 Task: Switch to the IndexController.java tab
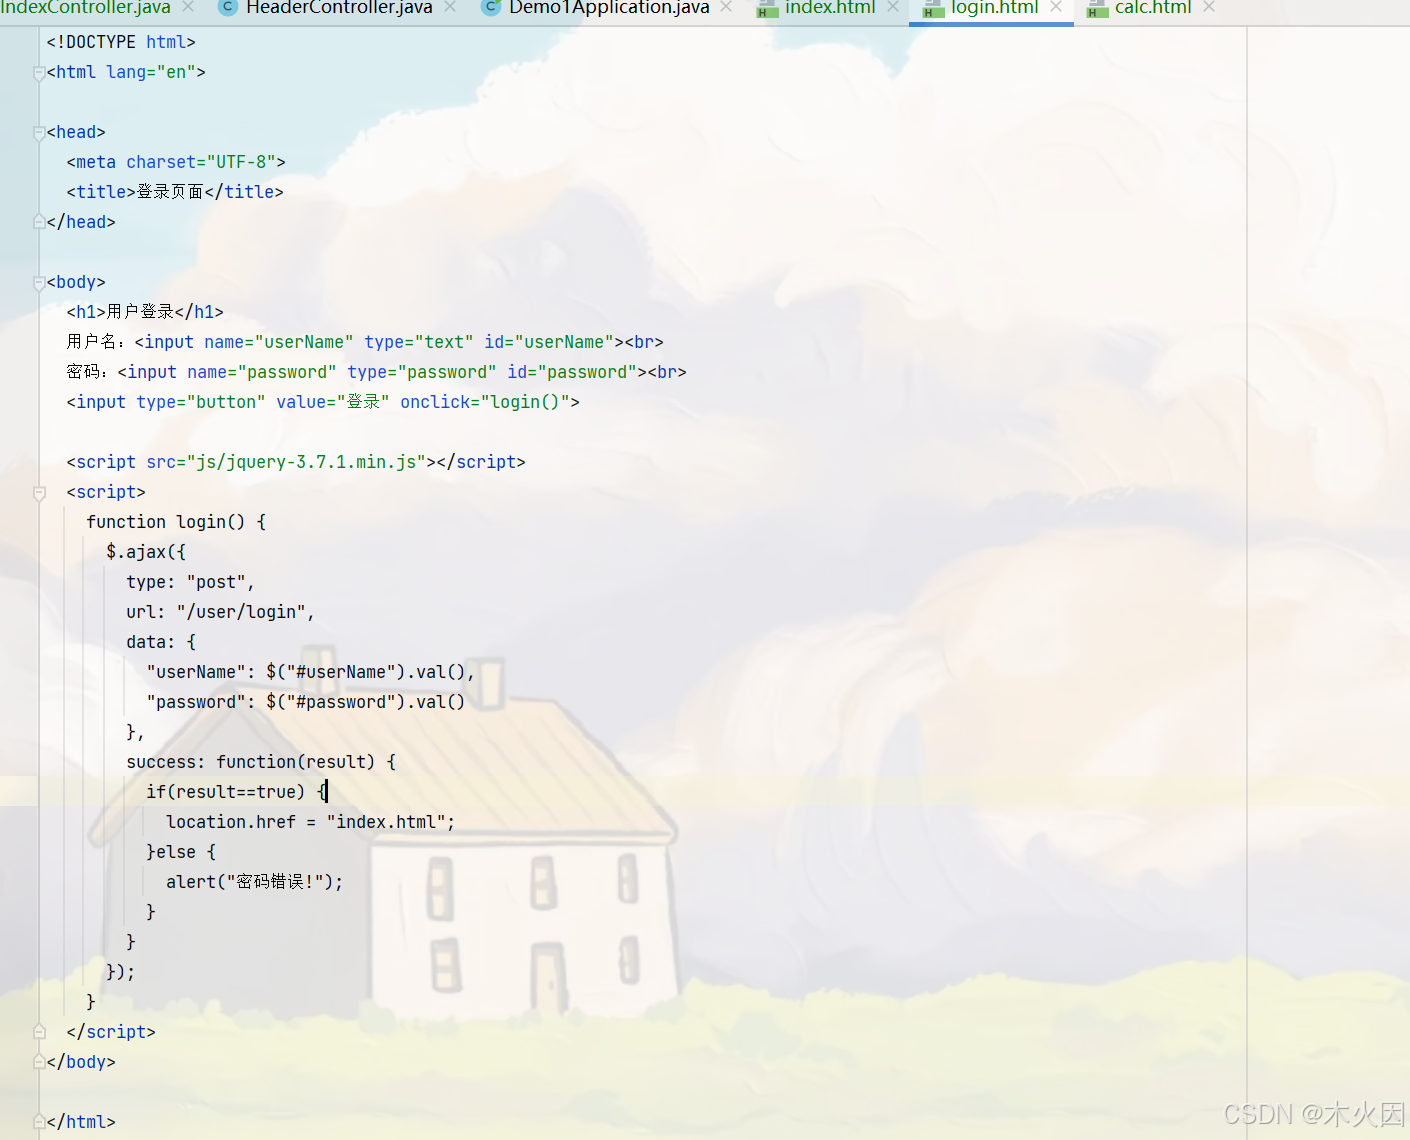(85, 8)
